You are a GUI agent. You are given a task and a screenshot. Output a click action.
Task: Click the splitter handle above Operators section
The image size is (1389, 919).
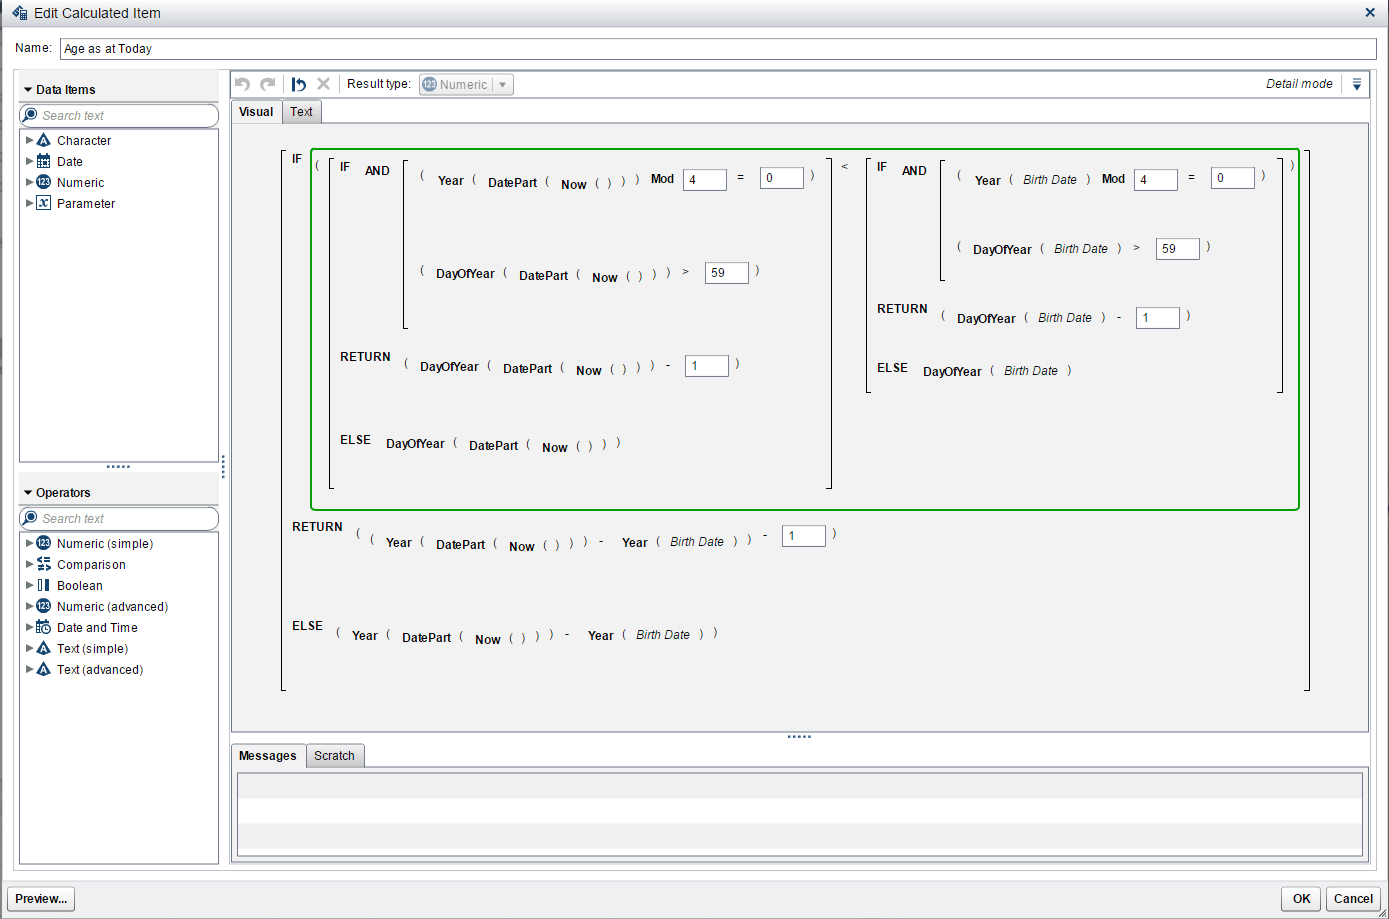pyautogui.click(x=118, y=467)
